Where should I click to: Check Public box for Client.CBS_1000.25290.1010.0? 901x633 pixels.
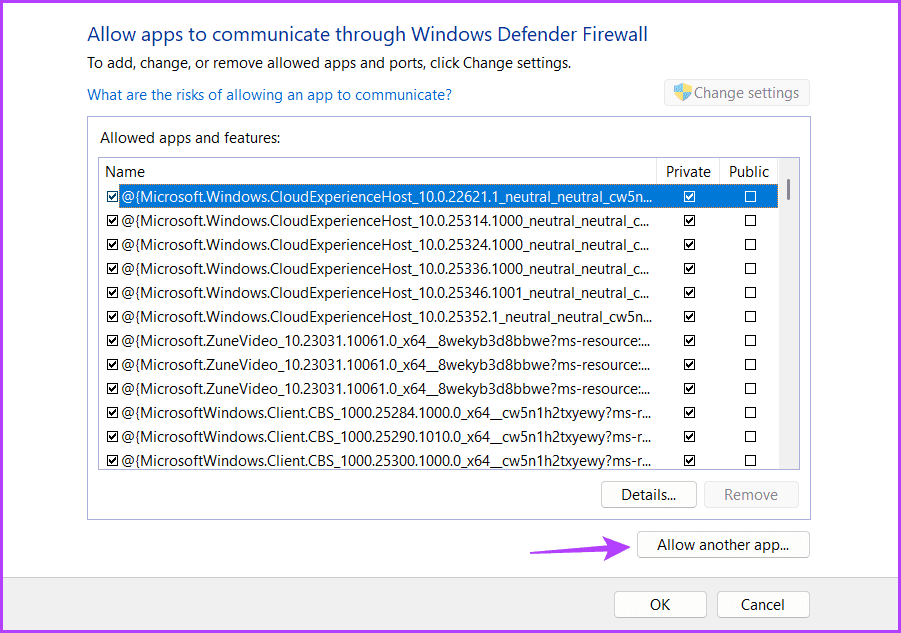point(750,437)
